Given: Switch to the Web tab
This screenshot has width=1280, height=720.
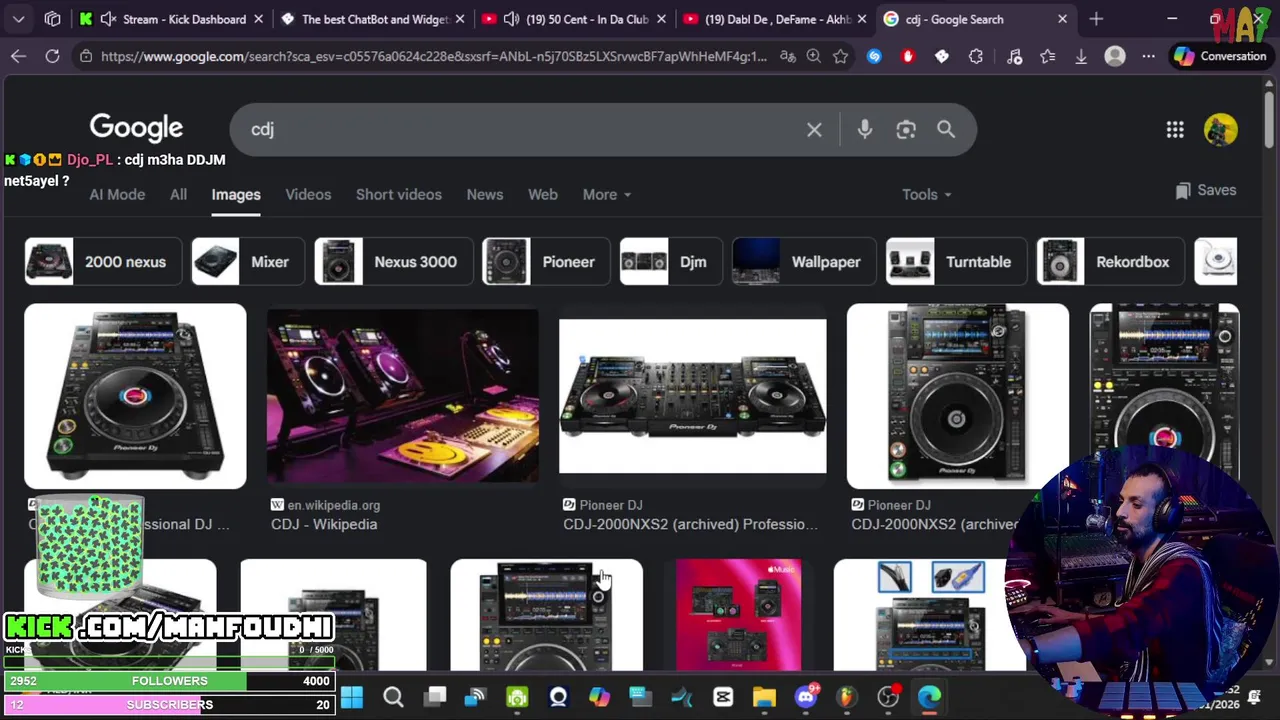Looking at the screenshot, I should tap(543, 195).
